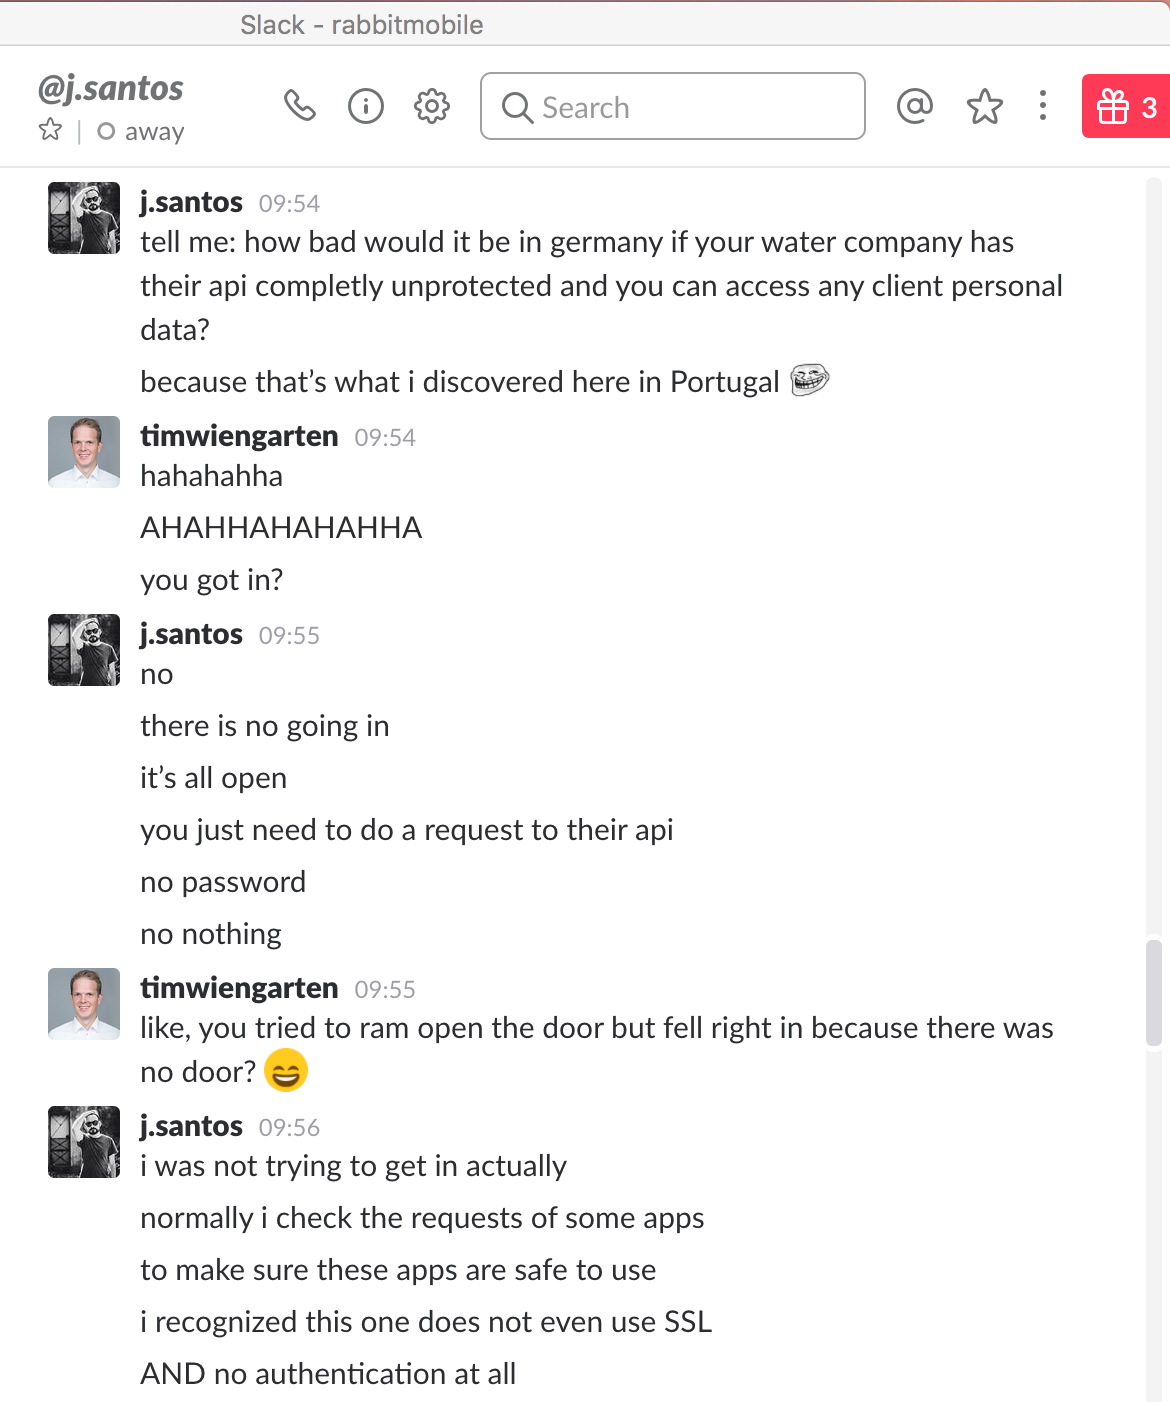Open channel details info icon

coord(366,105)
